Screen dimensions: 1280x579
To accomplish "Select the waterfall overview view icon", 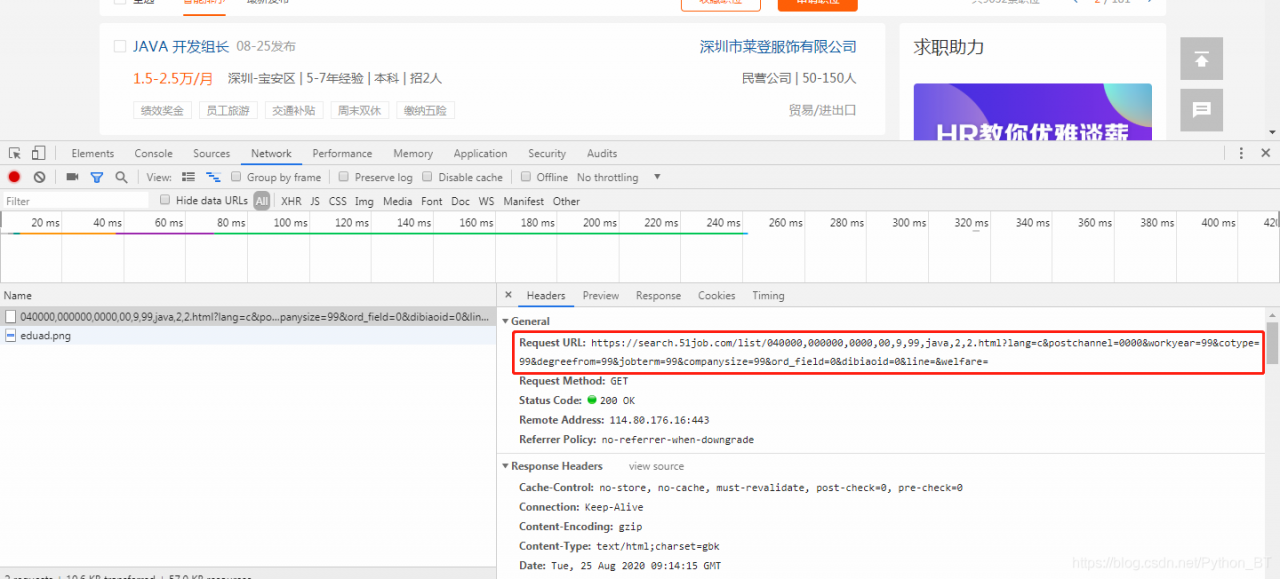I will point(213,177).
